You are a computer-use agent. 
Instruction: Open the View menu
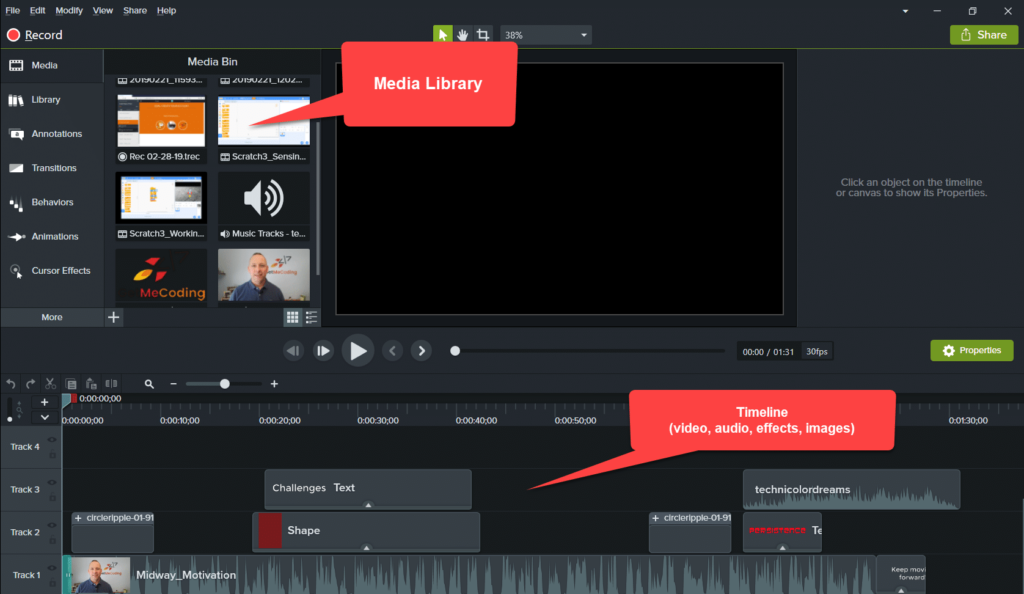click(x=103, y=10)
